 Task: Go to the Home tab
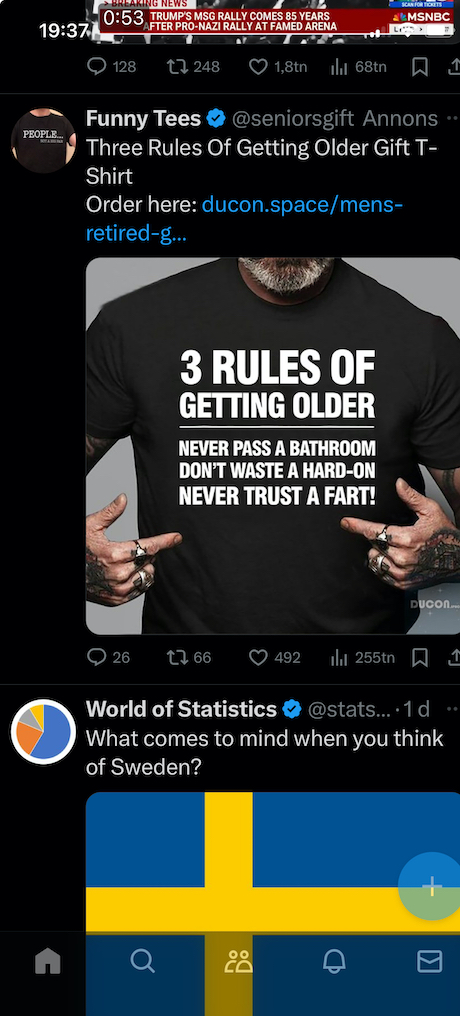47,961
